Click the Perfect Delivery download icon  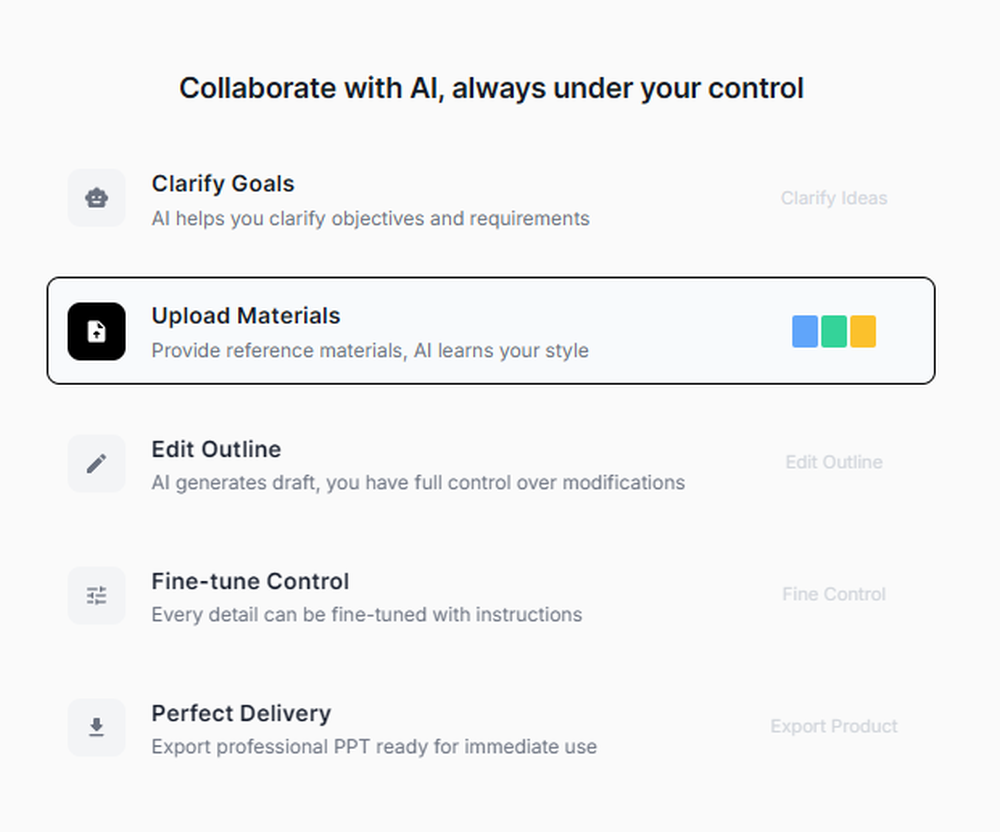click(x=96, y=727)
